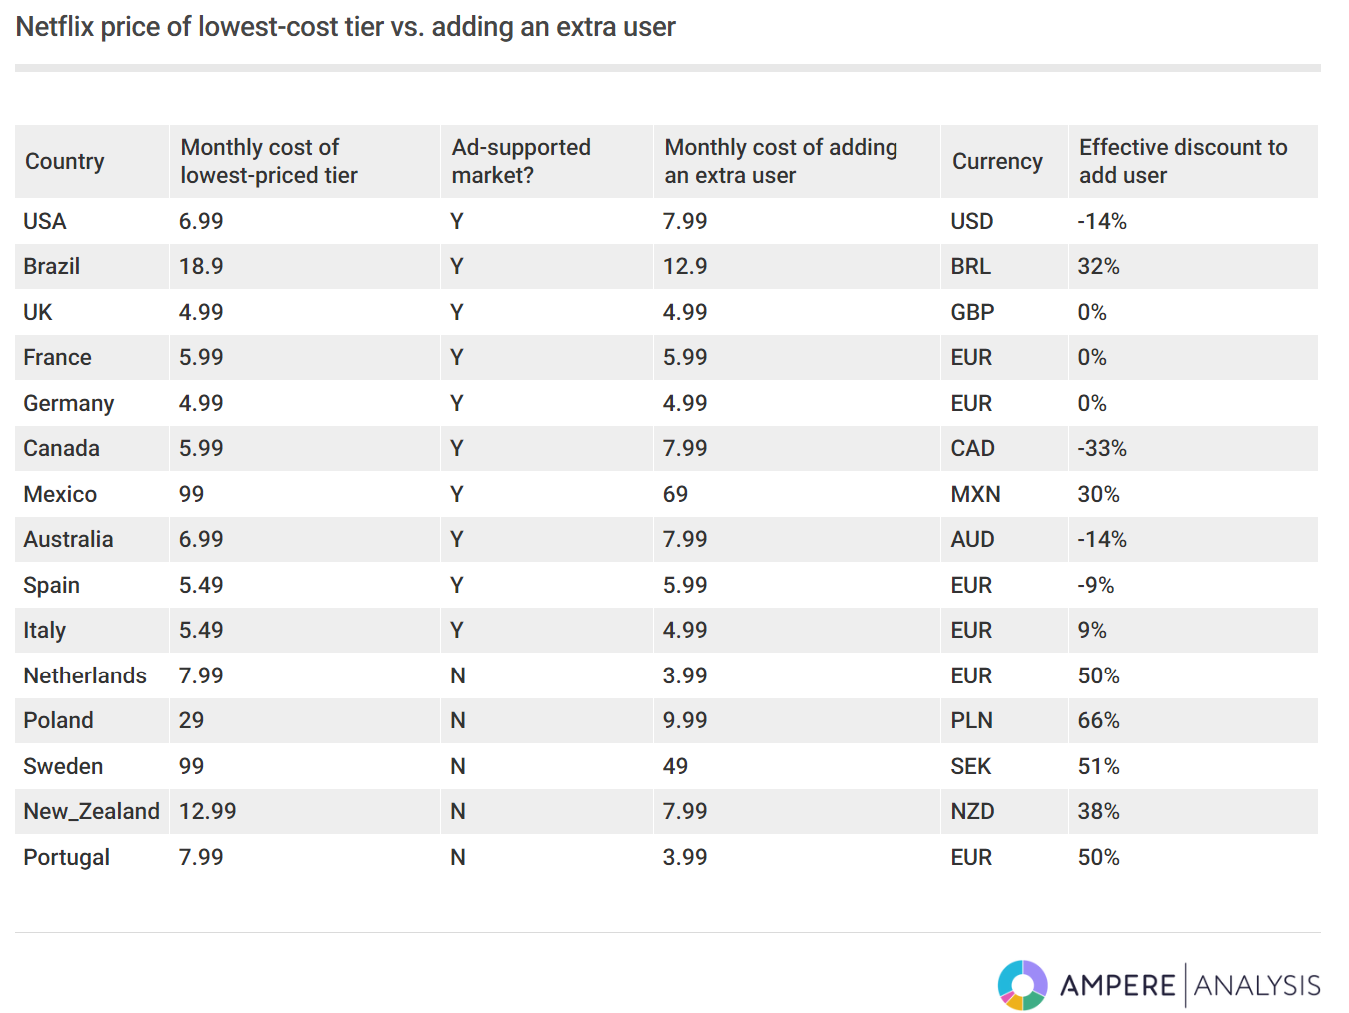Select the Monthly cost of lowest-priced tier header
This screenshot has height=1013, width=1349.
pyautogui.click(x=269, y=161)
